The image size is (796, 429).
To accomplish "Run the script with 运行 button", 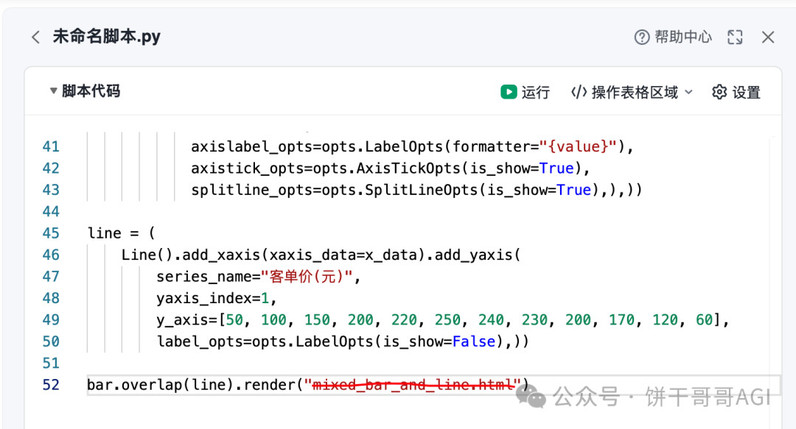I will 525,92.
